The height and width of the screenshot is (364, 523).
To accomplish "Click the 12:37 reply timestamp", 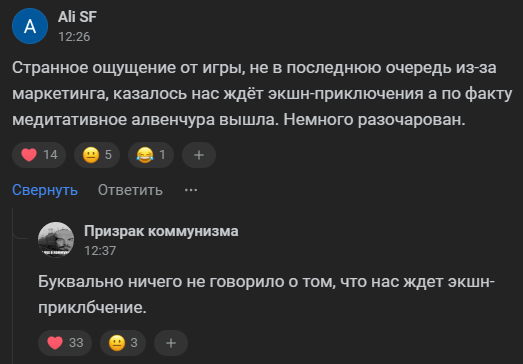I will click(x=100, y=251).
